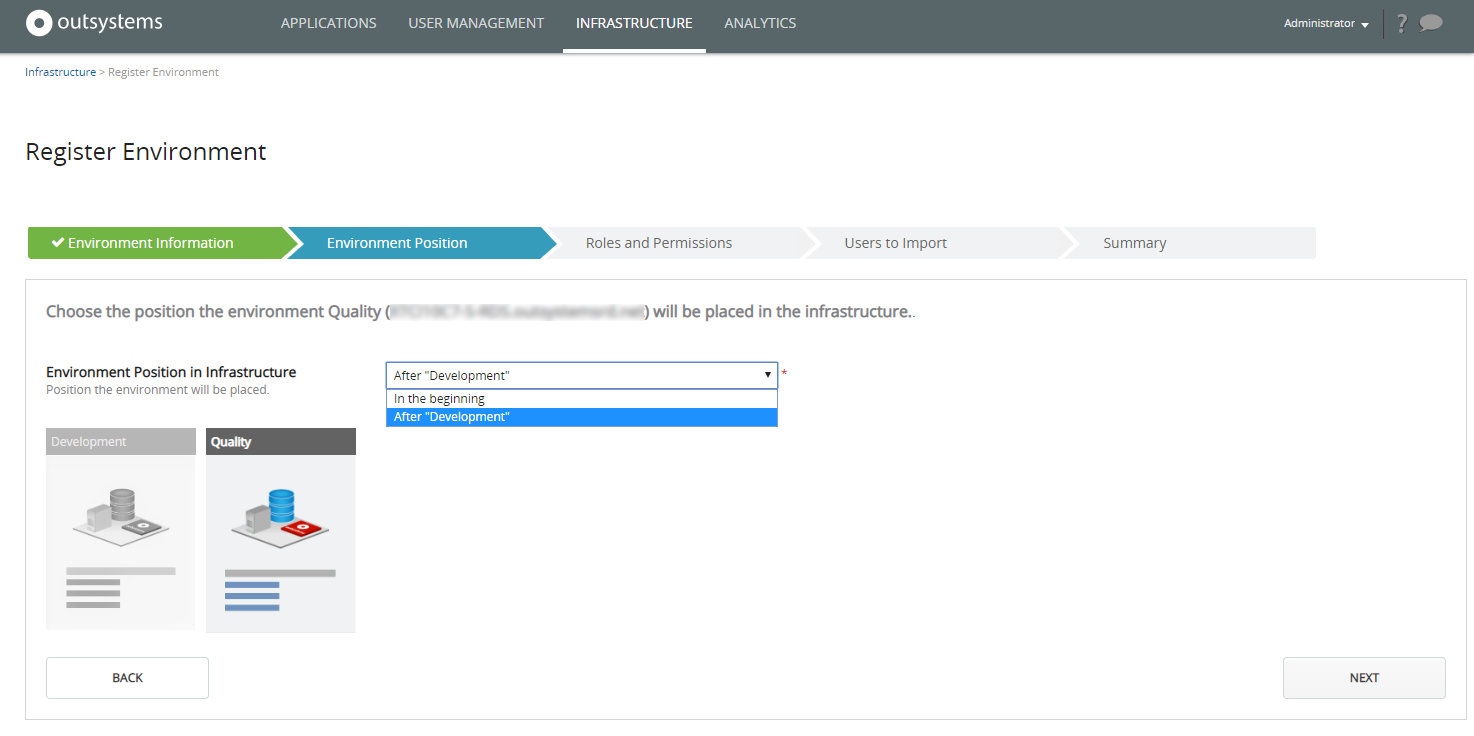Open the help question mark icon

[x=1401, y=23]
